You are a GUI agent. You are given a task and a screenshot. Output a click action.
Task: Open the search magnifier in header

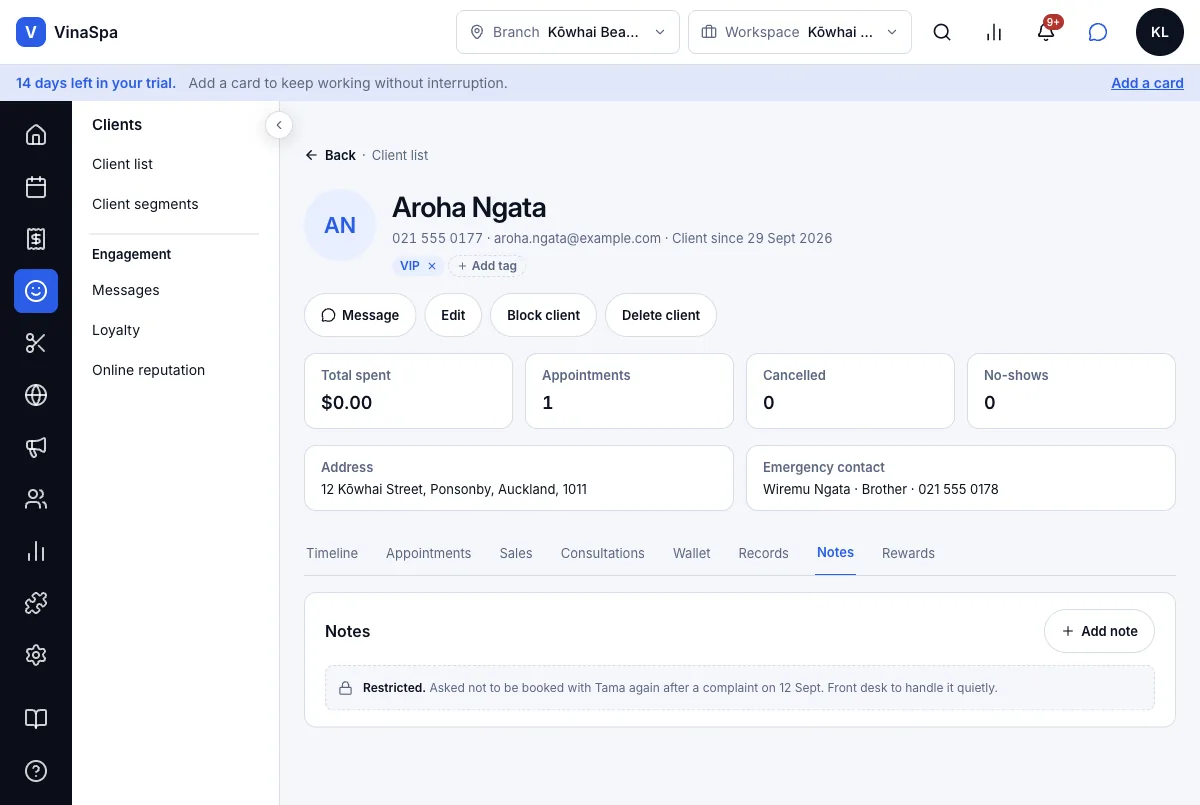(x=942, y=32)
